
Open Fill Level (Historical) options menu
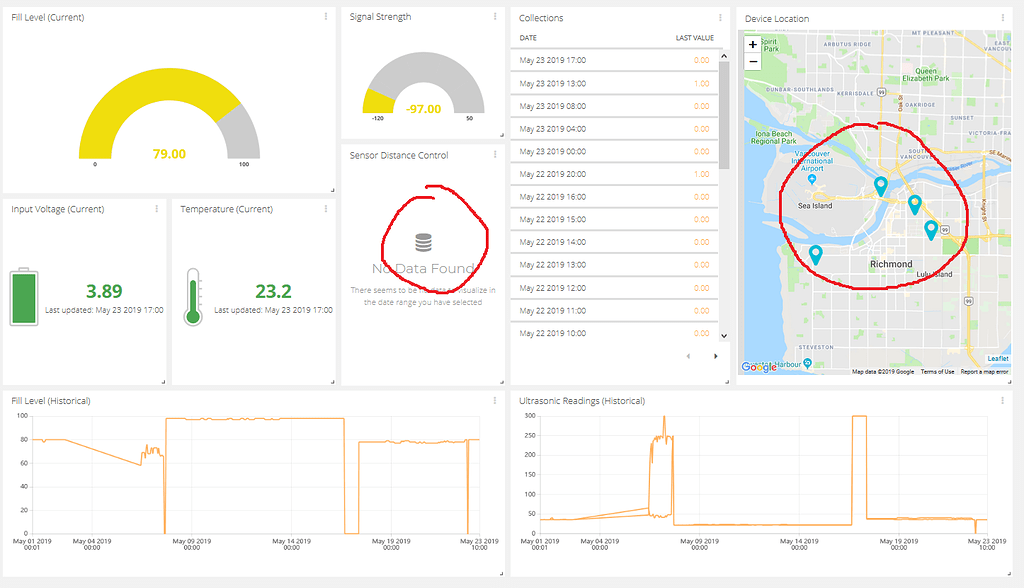point(495,401)
